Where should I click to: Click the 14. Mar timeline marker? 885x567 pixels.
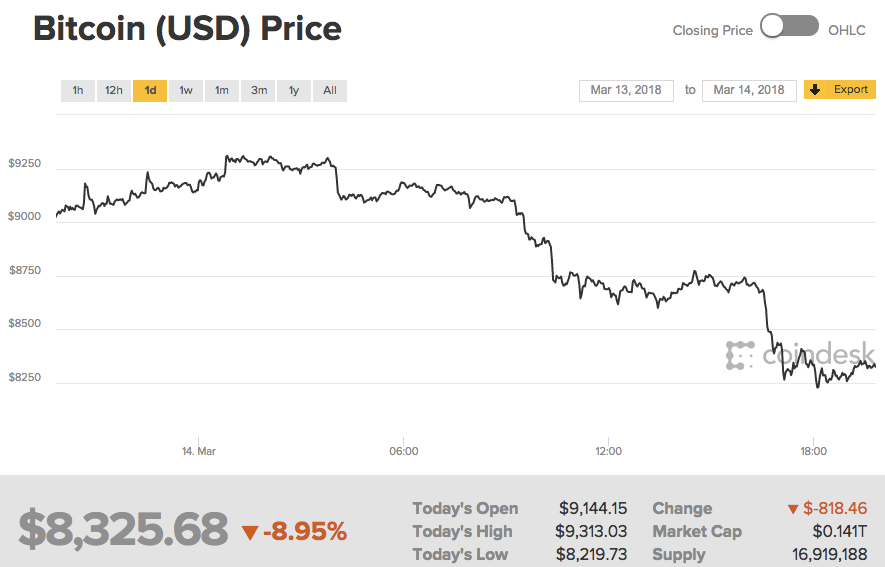click(199, 451)
